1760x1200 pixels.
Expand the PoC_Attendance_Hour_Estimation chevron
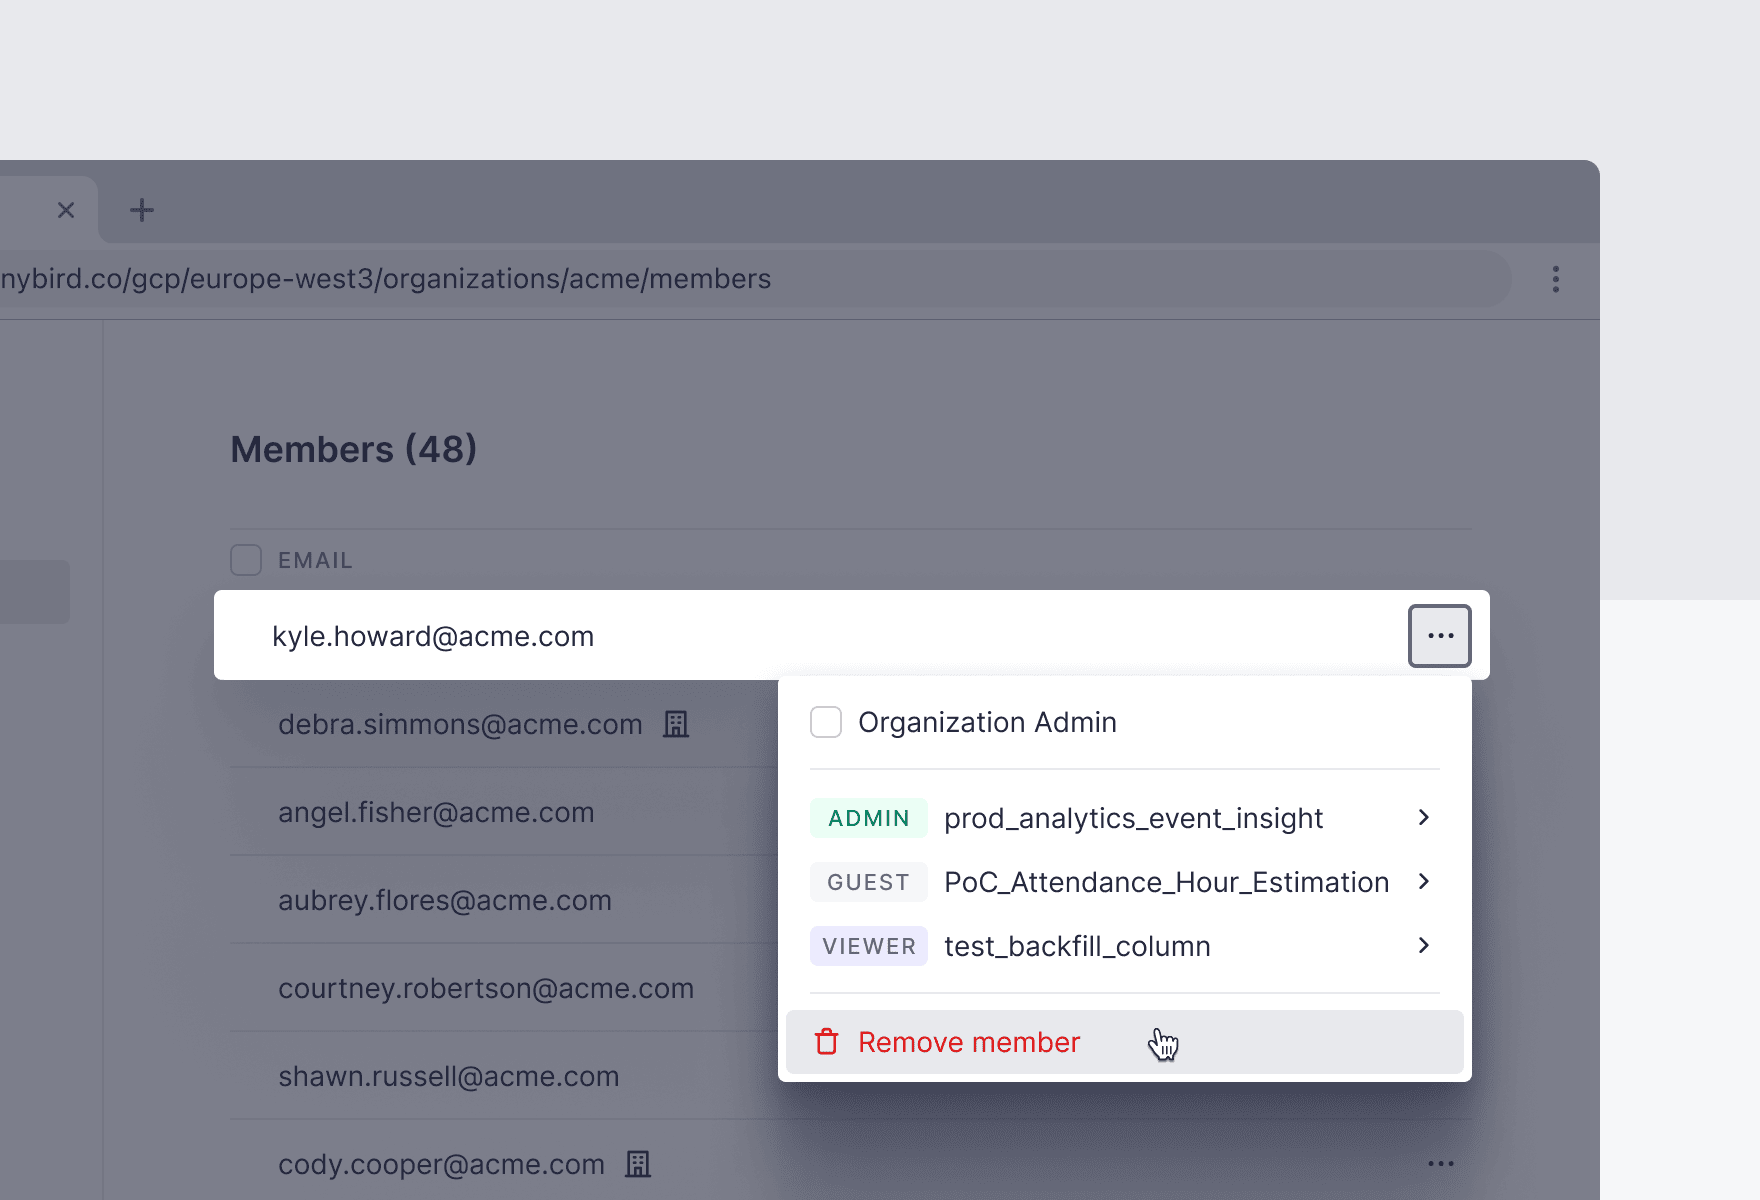[1423, 882]
